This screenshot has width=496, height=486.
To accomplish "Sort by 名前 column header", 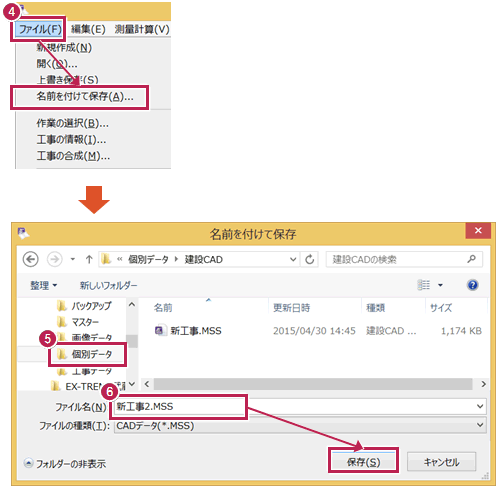I will (163, 307).
